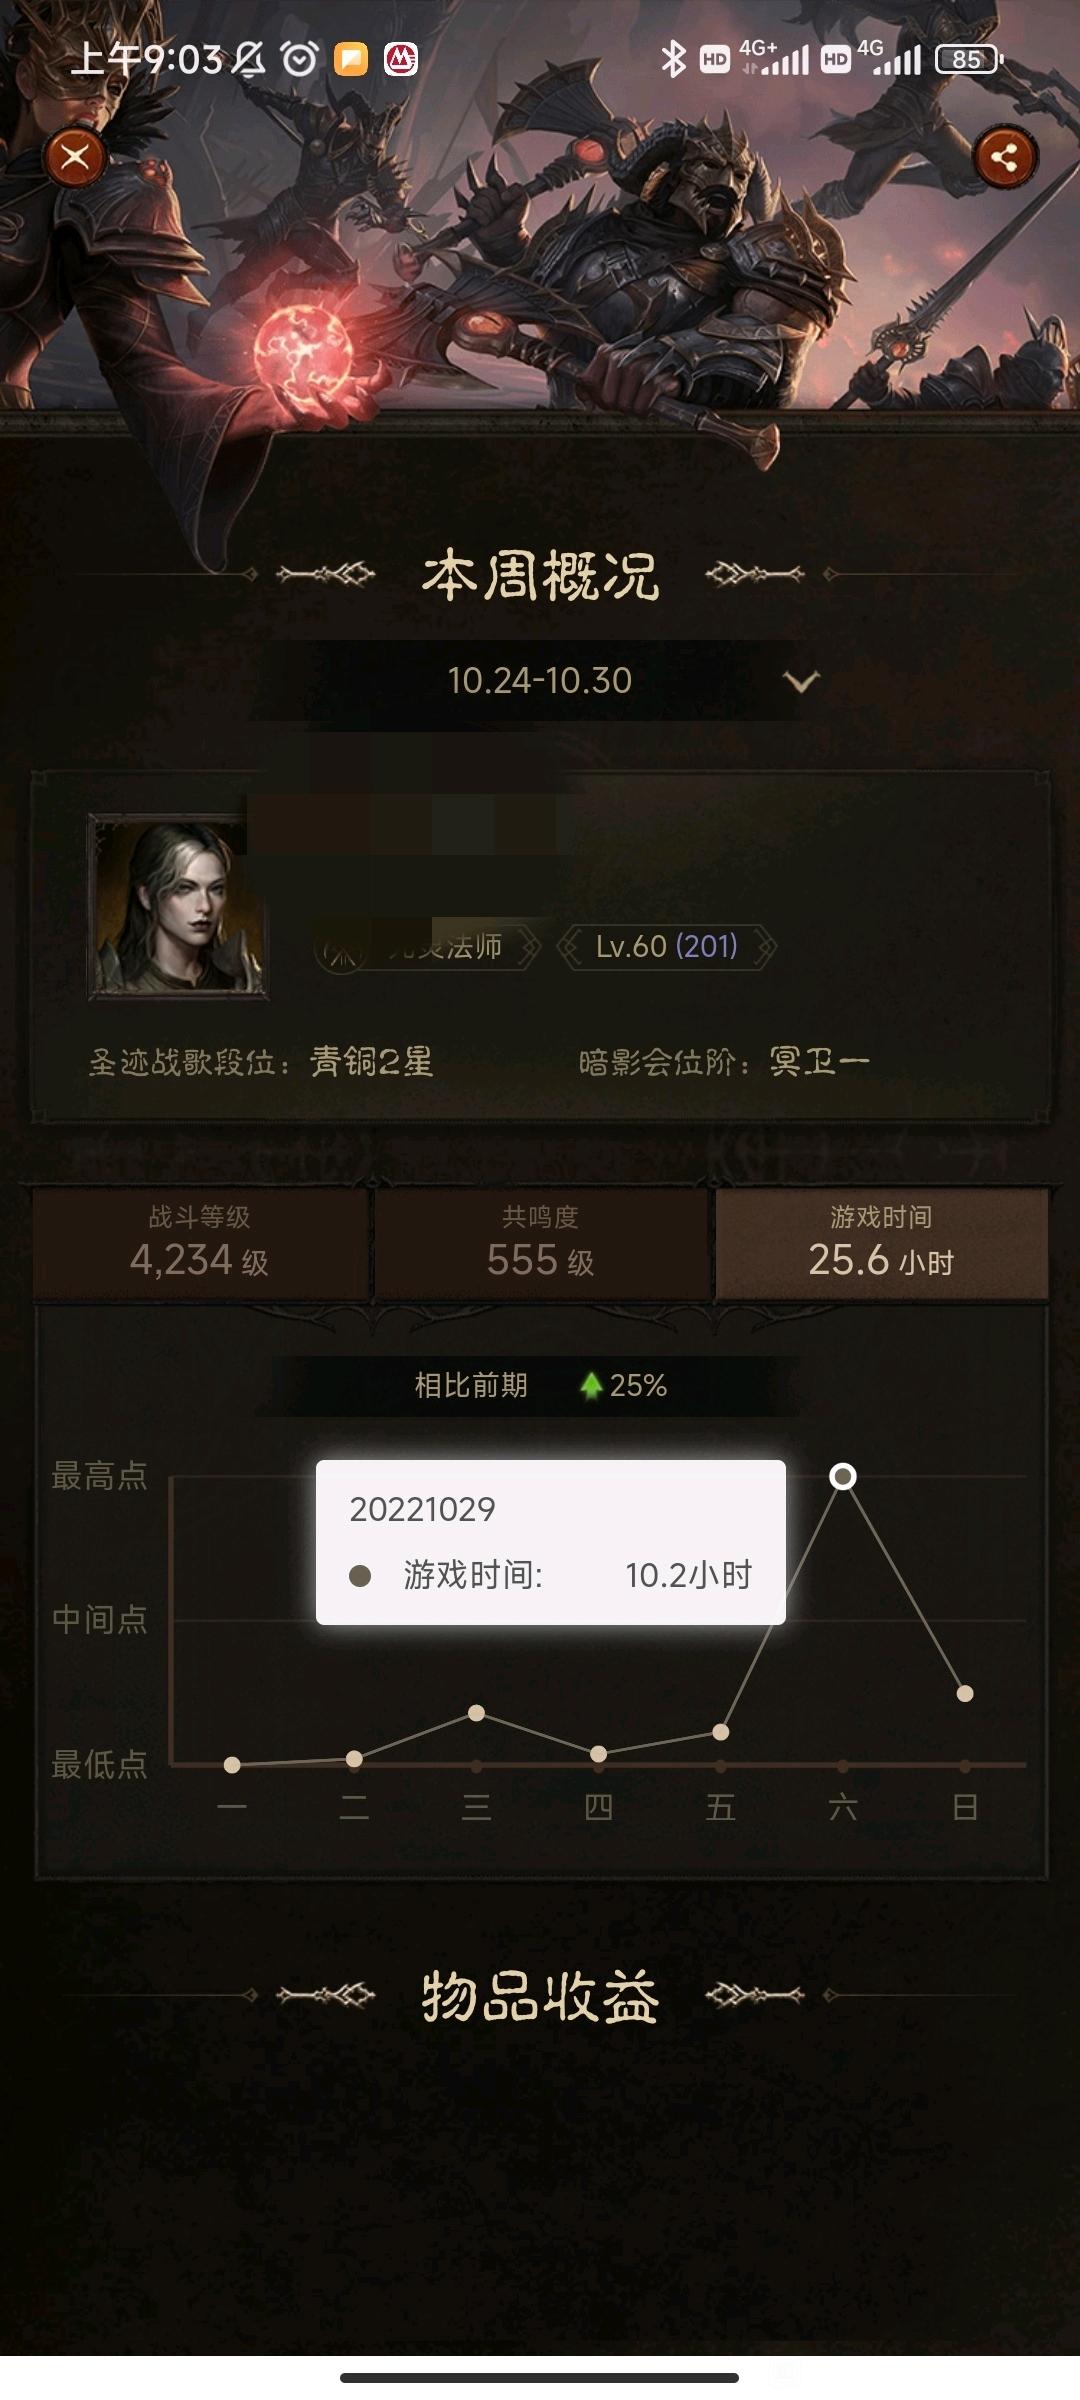The width and height of the screenshot is (1080, 2400).
Task: Tap the highlighted Saturday peak point
Action: (843, 1476)
